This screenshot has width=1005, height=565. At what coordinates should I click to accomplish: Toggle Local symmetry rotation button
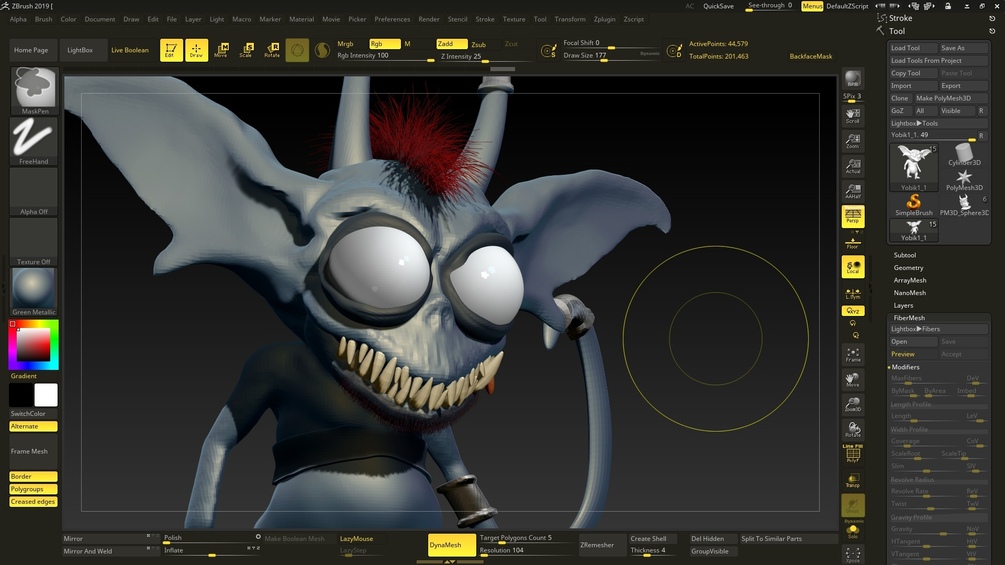(x=853, y=267)
